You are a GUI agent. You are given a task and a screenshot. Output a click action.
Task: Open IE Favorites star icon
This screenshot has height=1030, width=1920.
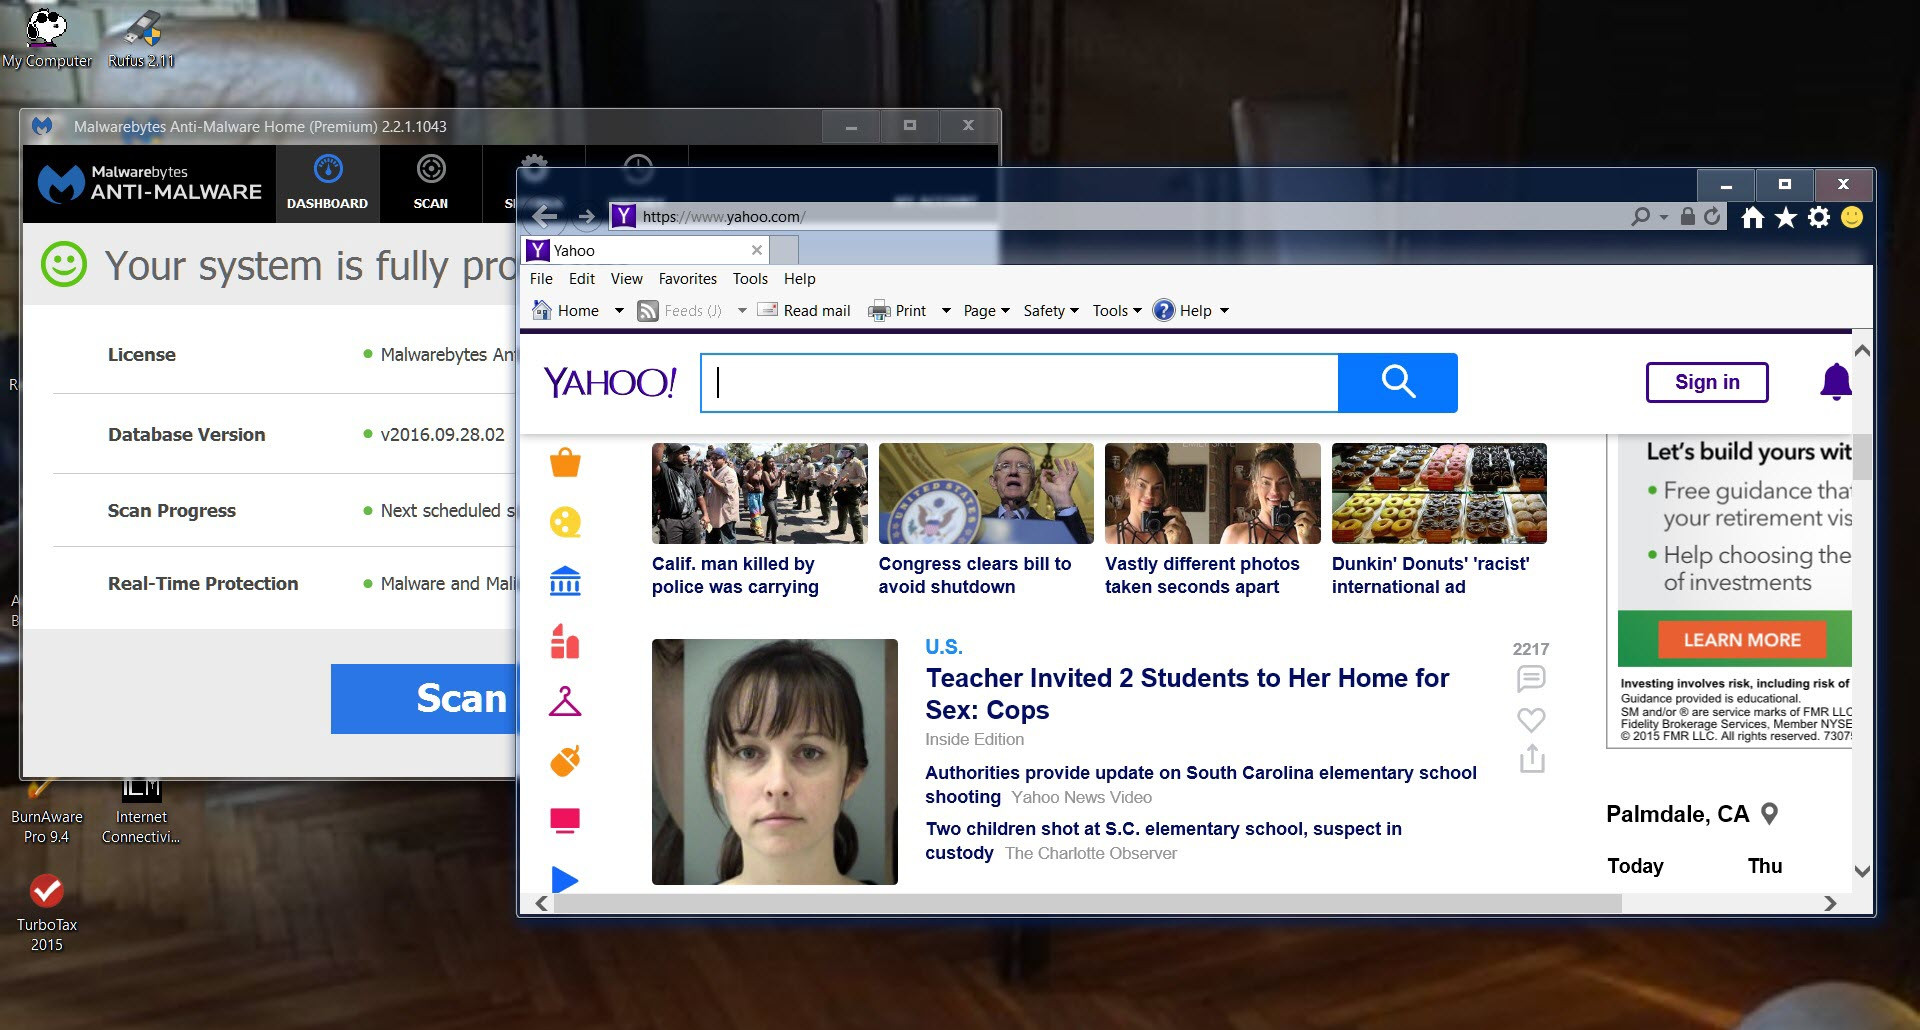tap(1786, 217)
